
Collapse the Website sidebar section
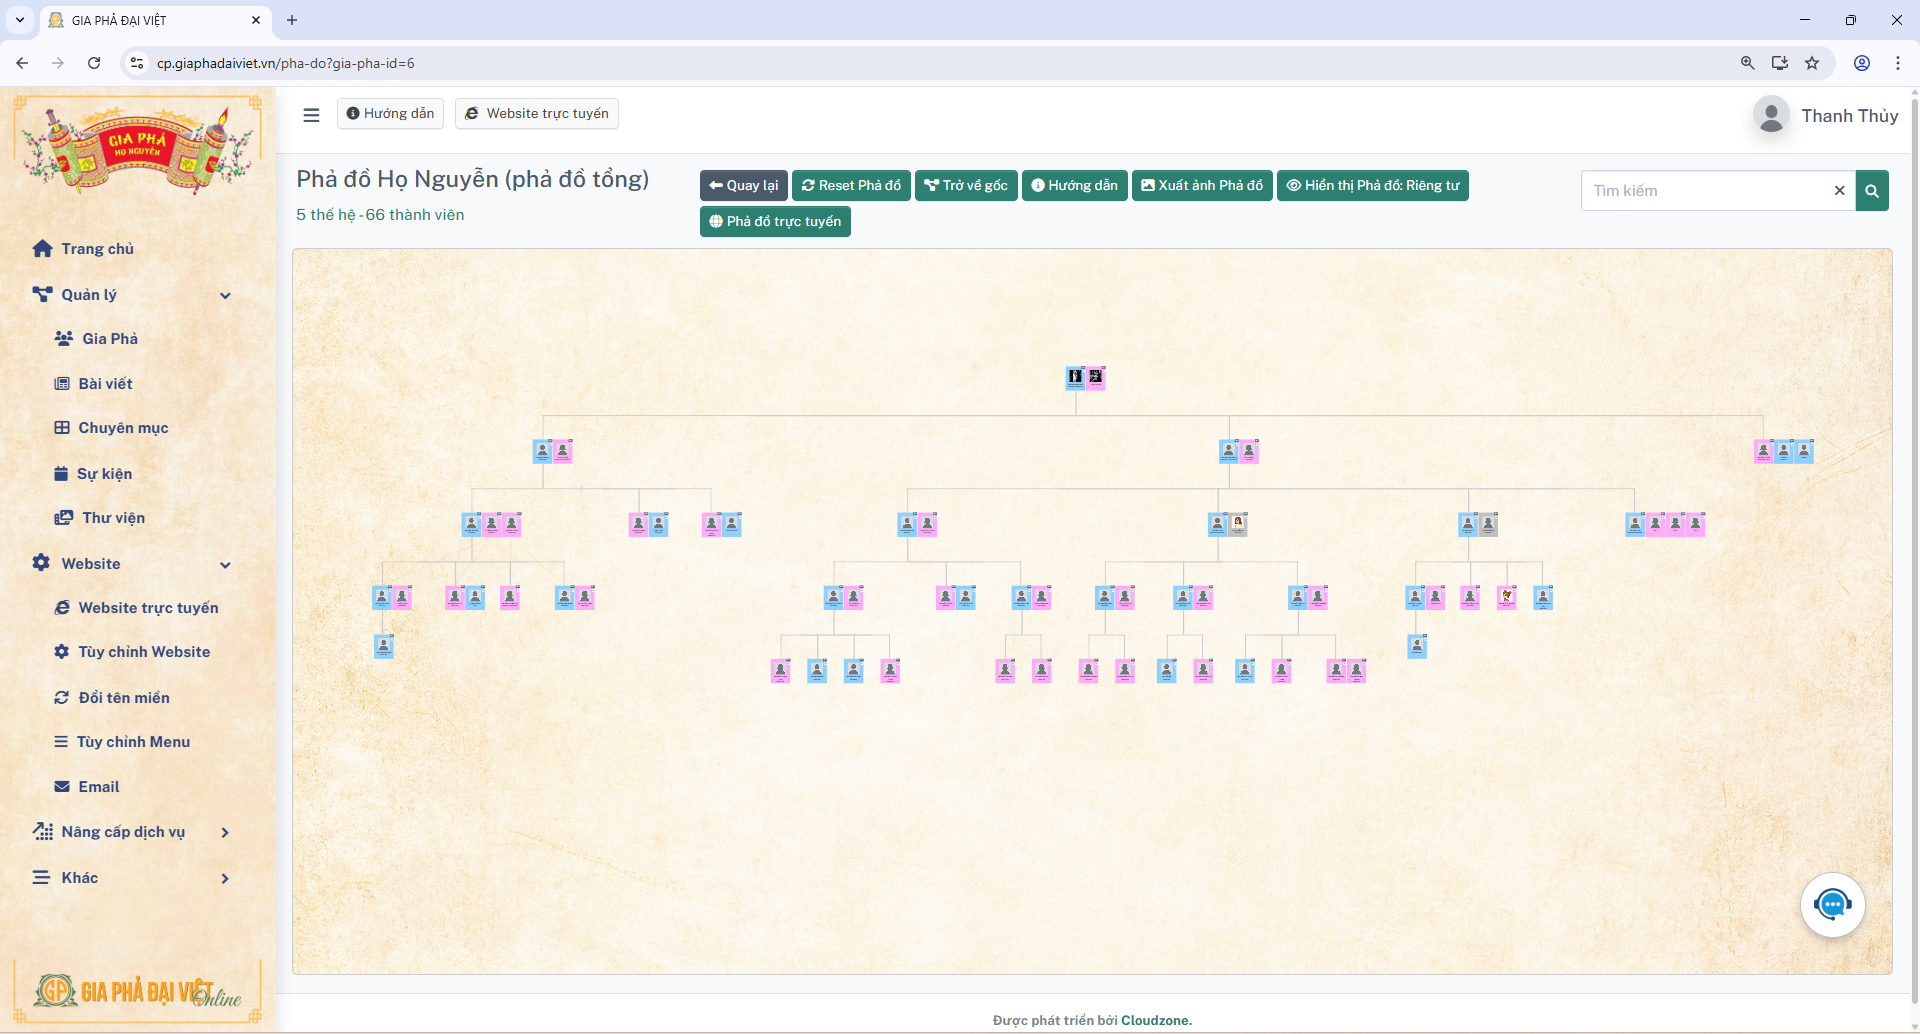(225, 564)
